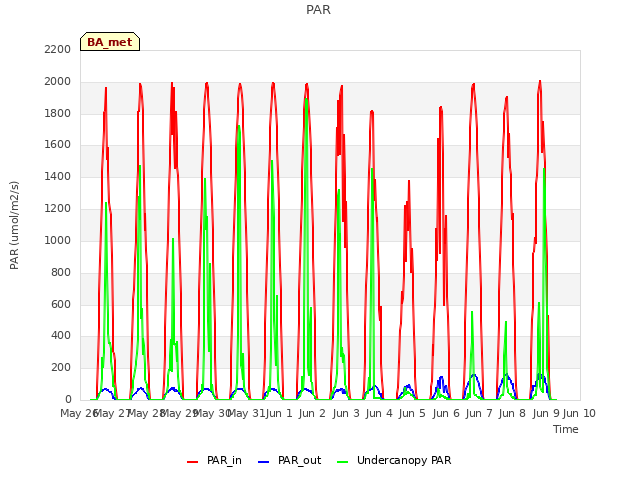Click the 2200 y-axis tick value
This screenshot has width=640, height=480.
pos(58,49)
